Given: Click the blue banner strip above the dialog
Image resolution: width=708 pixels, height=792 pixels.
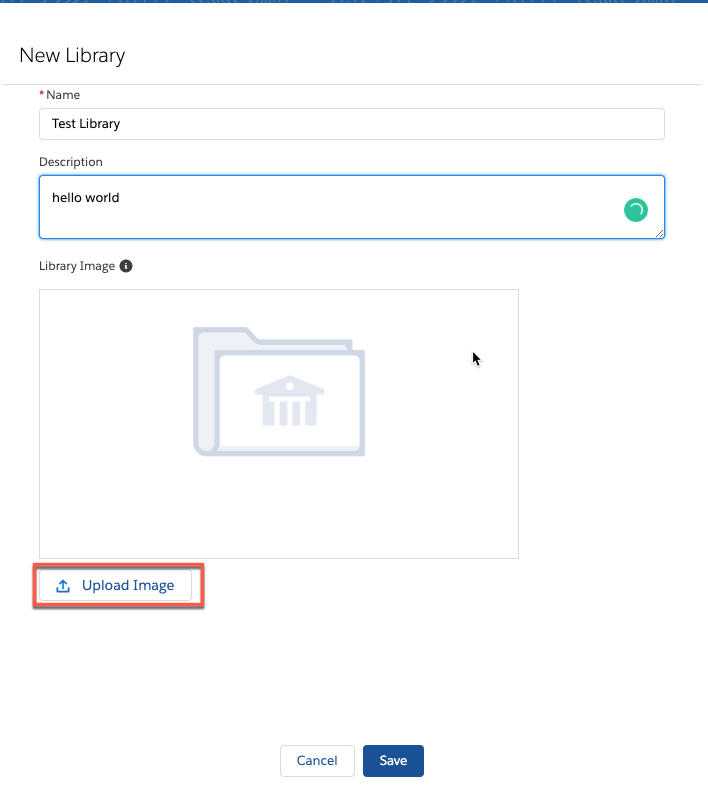Looking at the screenshot, I should (x=354, y=3).
